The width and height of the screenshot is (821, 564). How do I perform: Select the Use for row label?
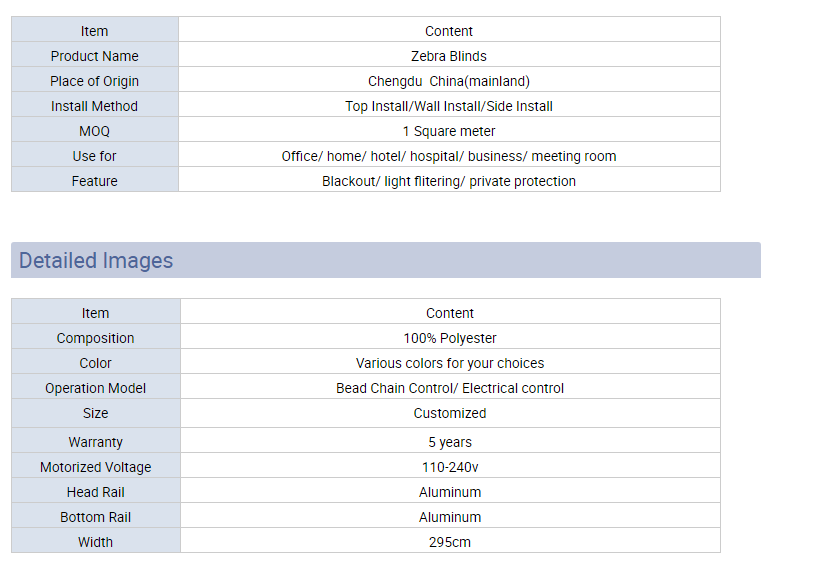pyautogui.click(x=95, y=156)
